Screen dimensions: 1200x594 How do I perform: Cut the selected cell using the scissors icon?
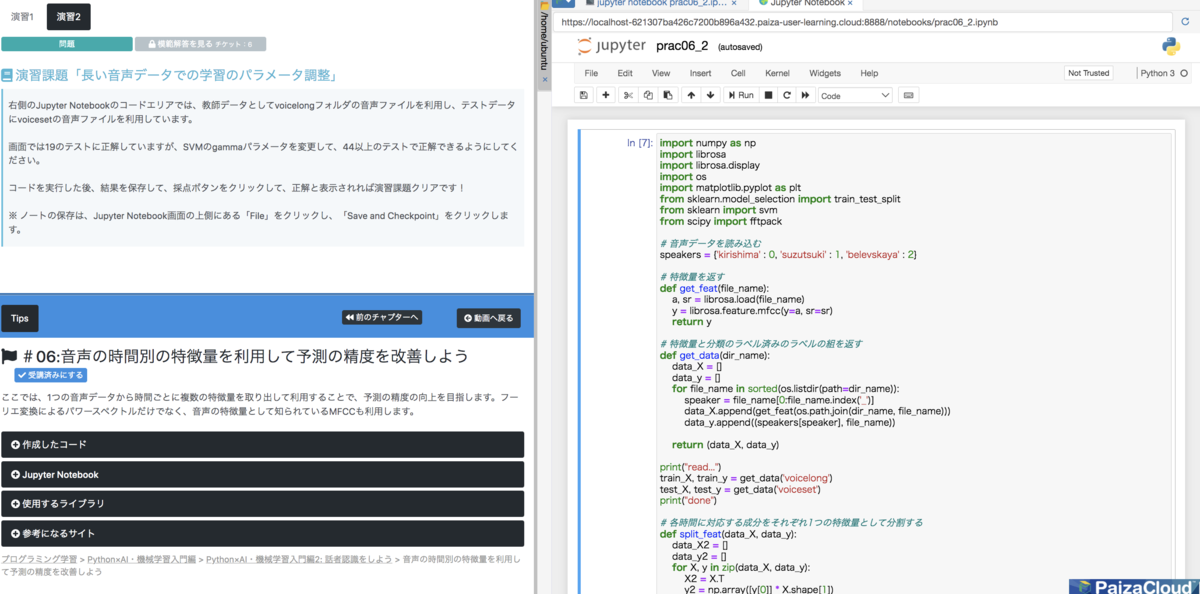[628, 95]
